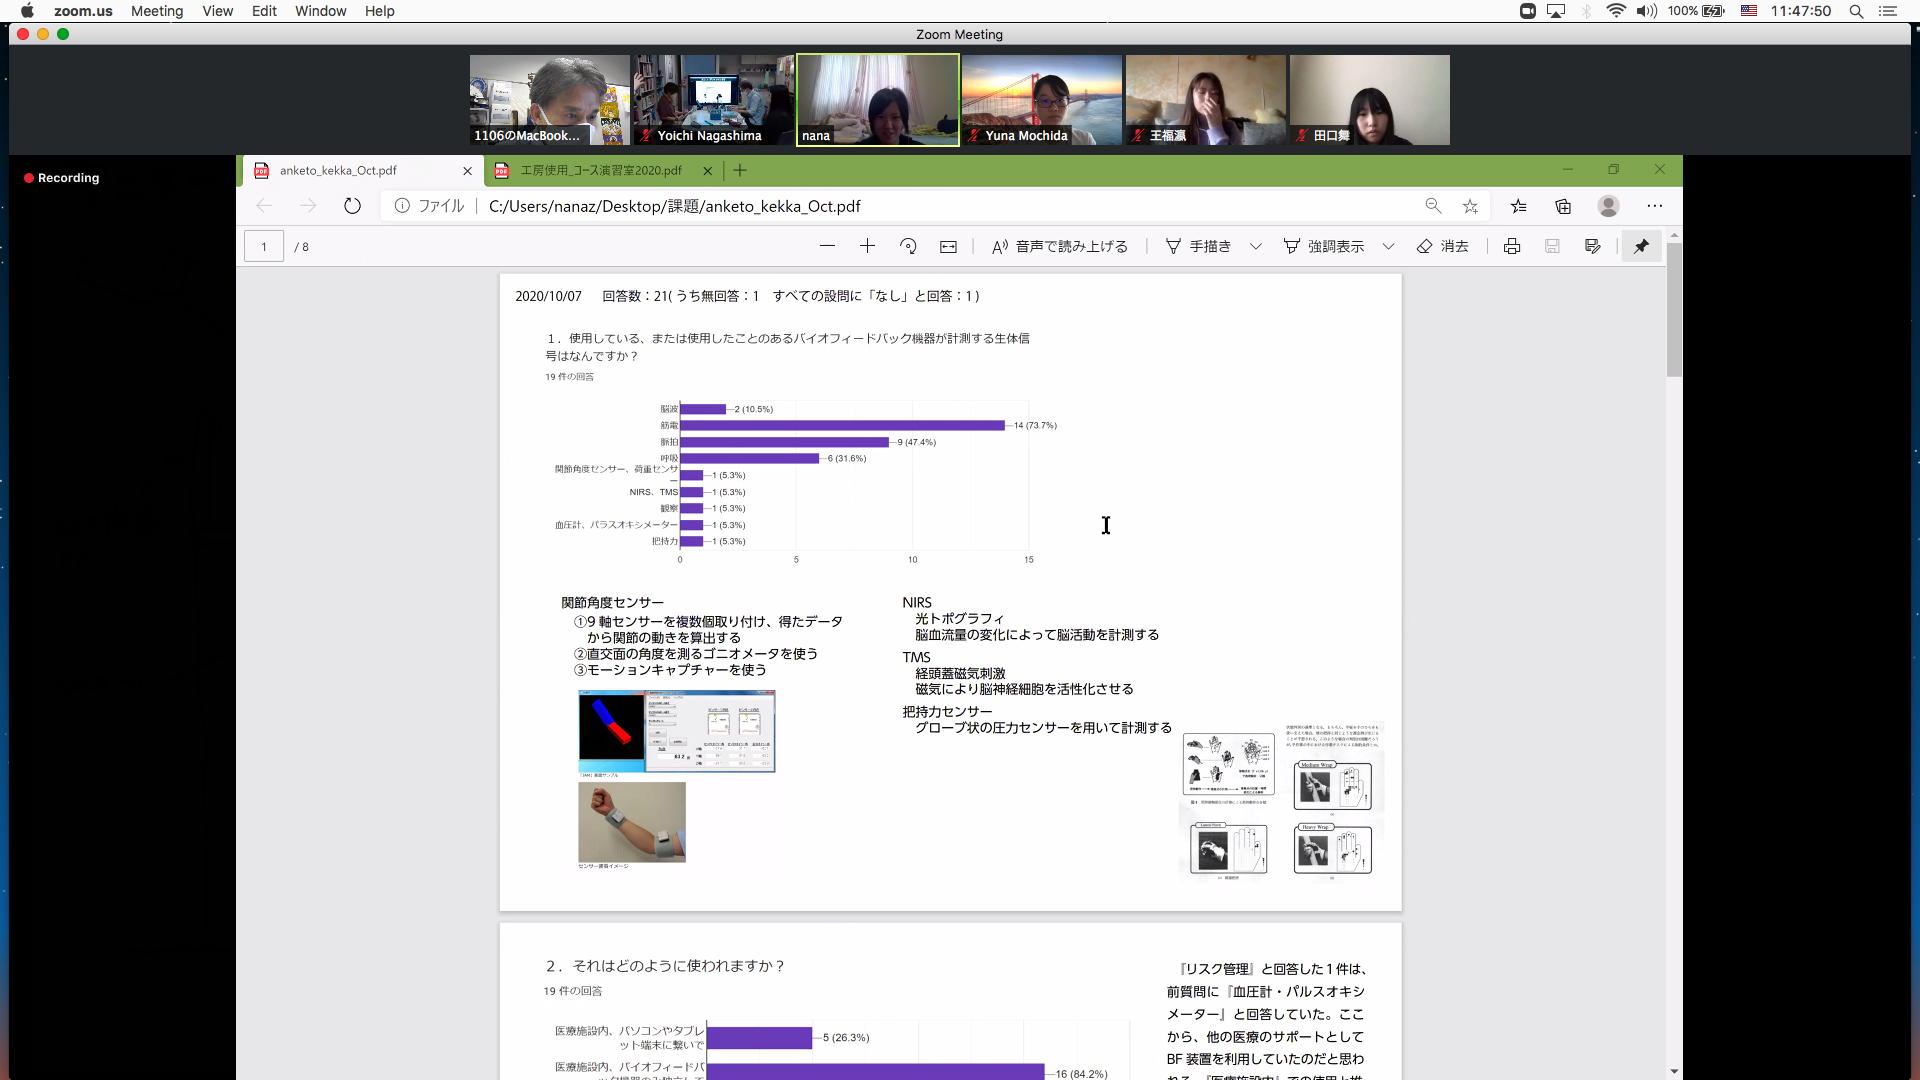Toggle the 強調表示 highlight tool

1324,246
